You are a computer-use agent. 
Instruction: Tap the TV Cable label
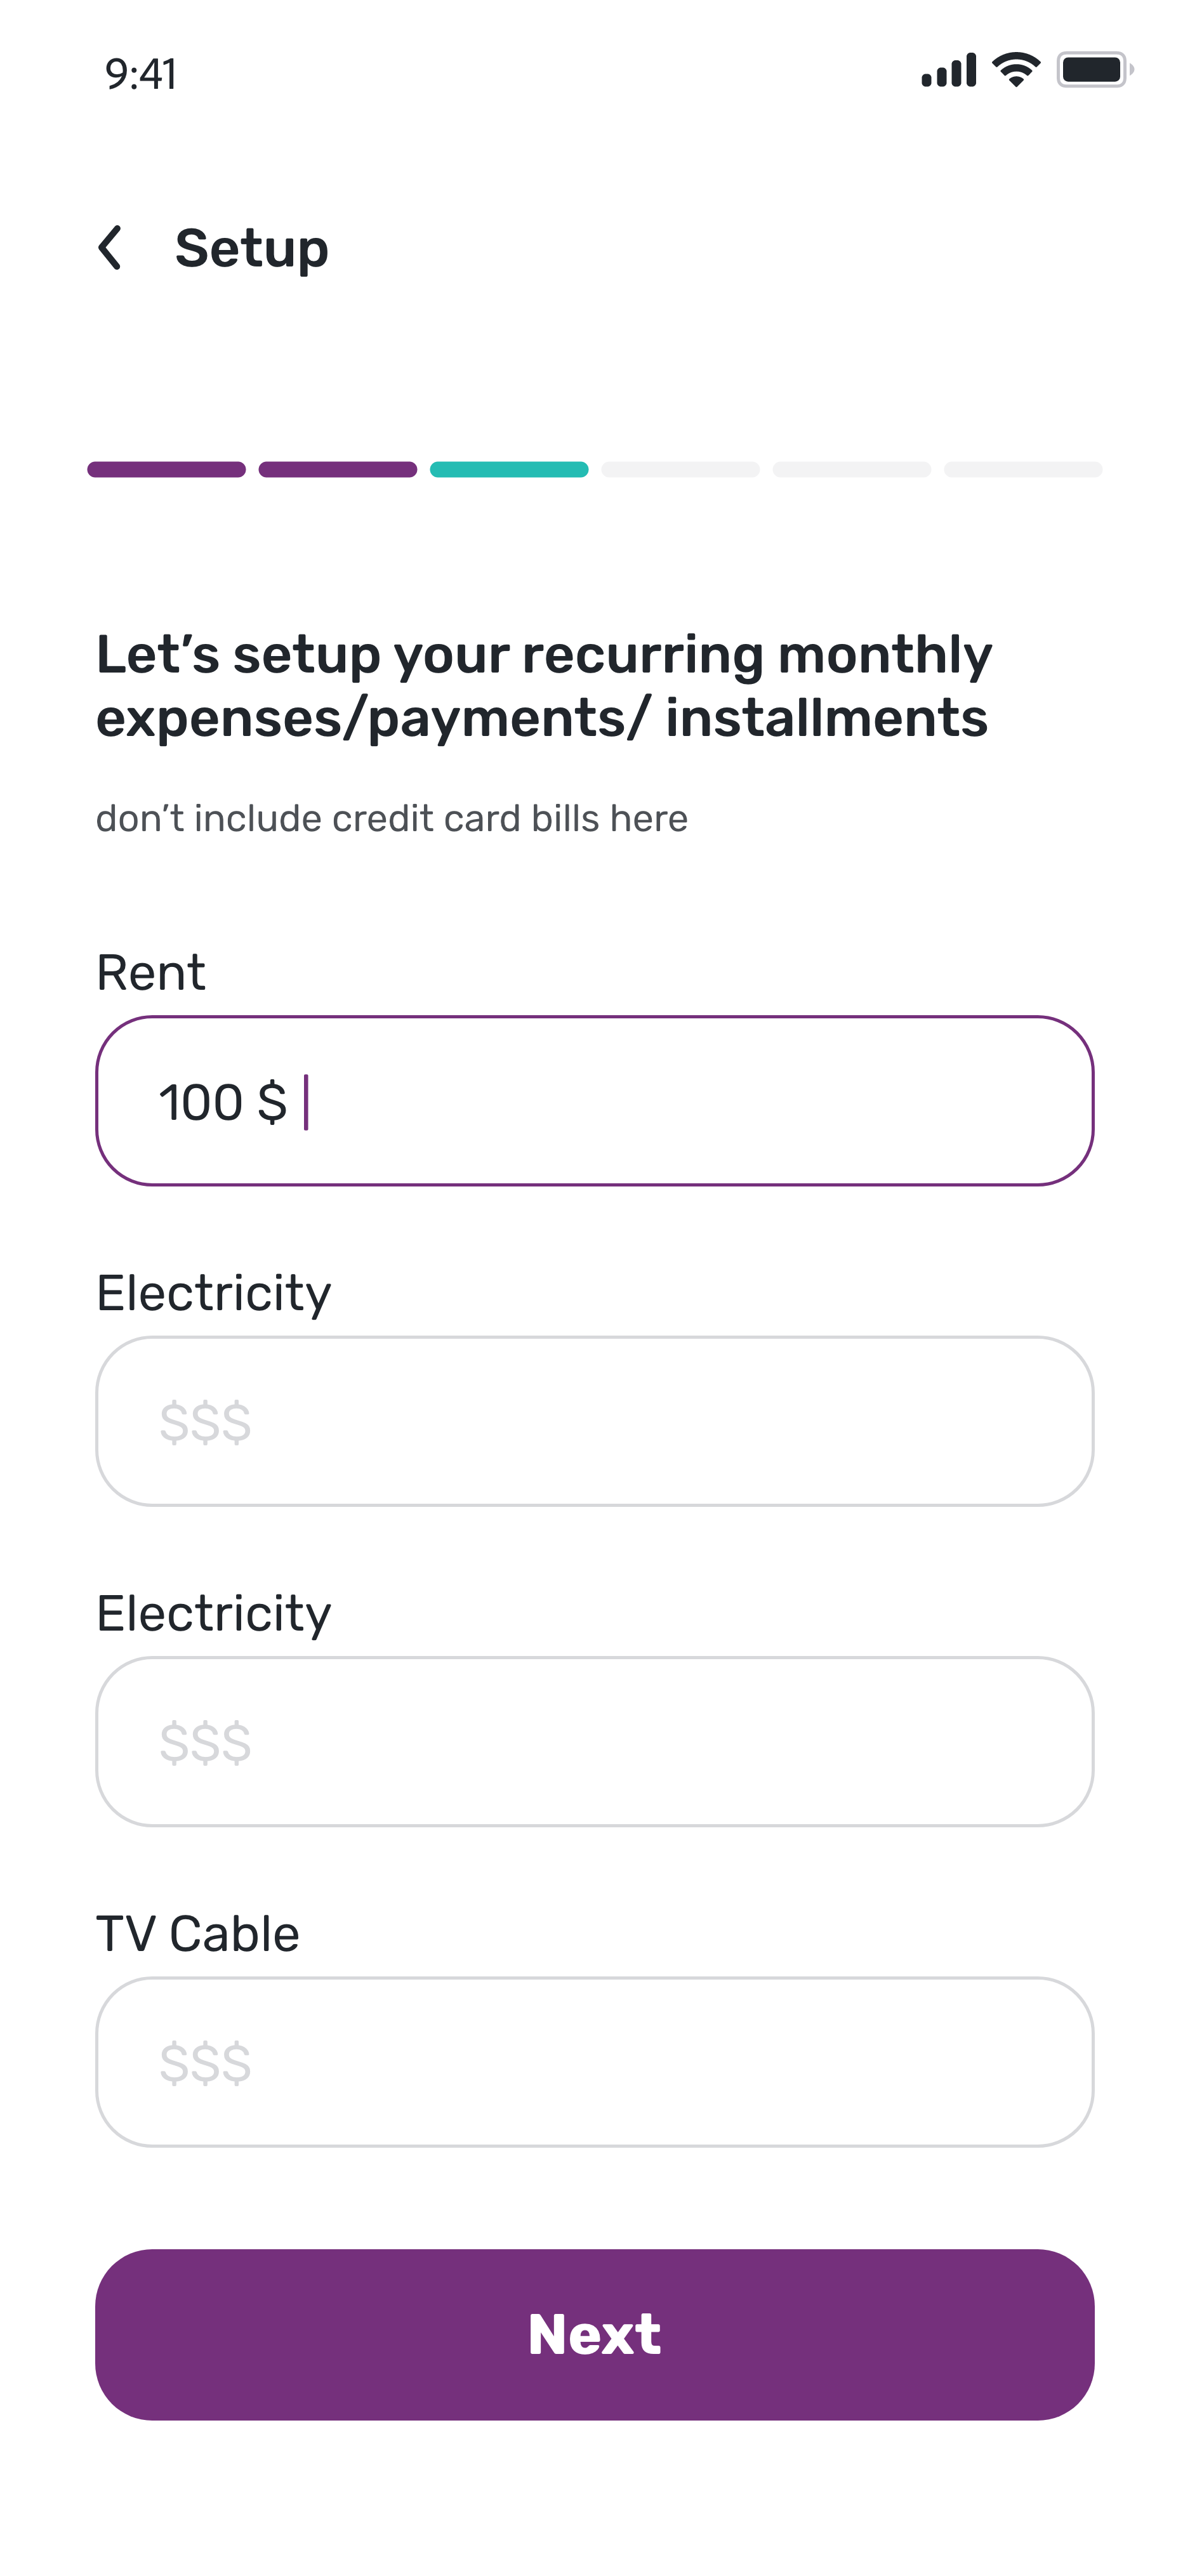click(x=198, y=1933)
